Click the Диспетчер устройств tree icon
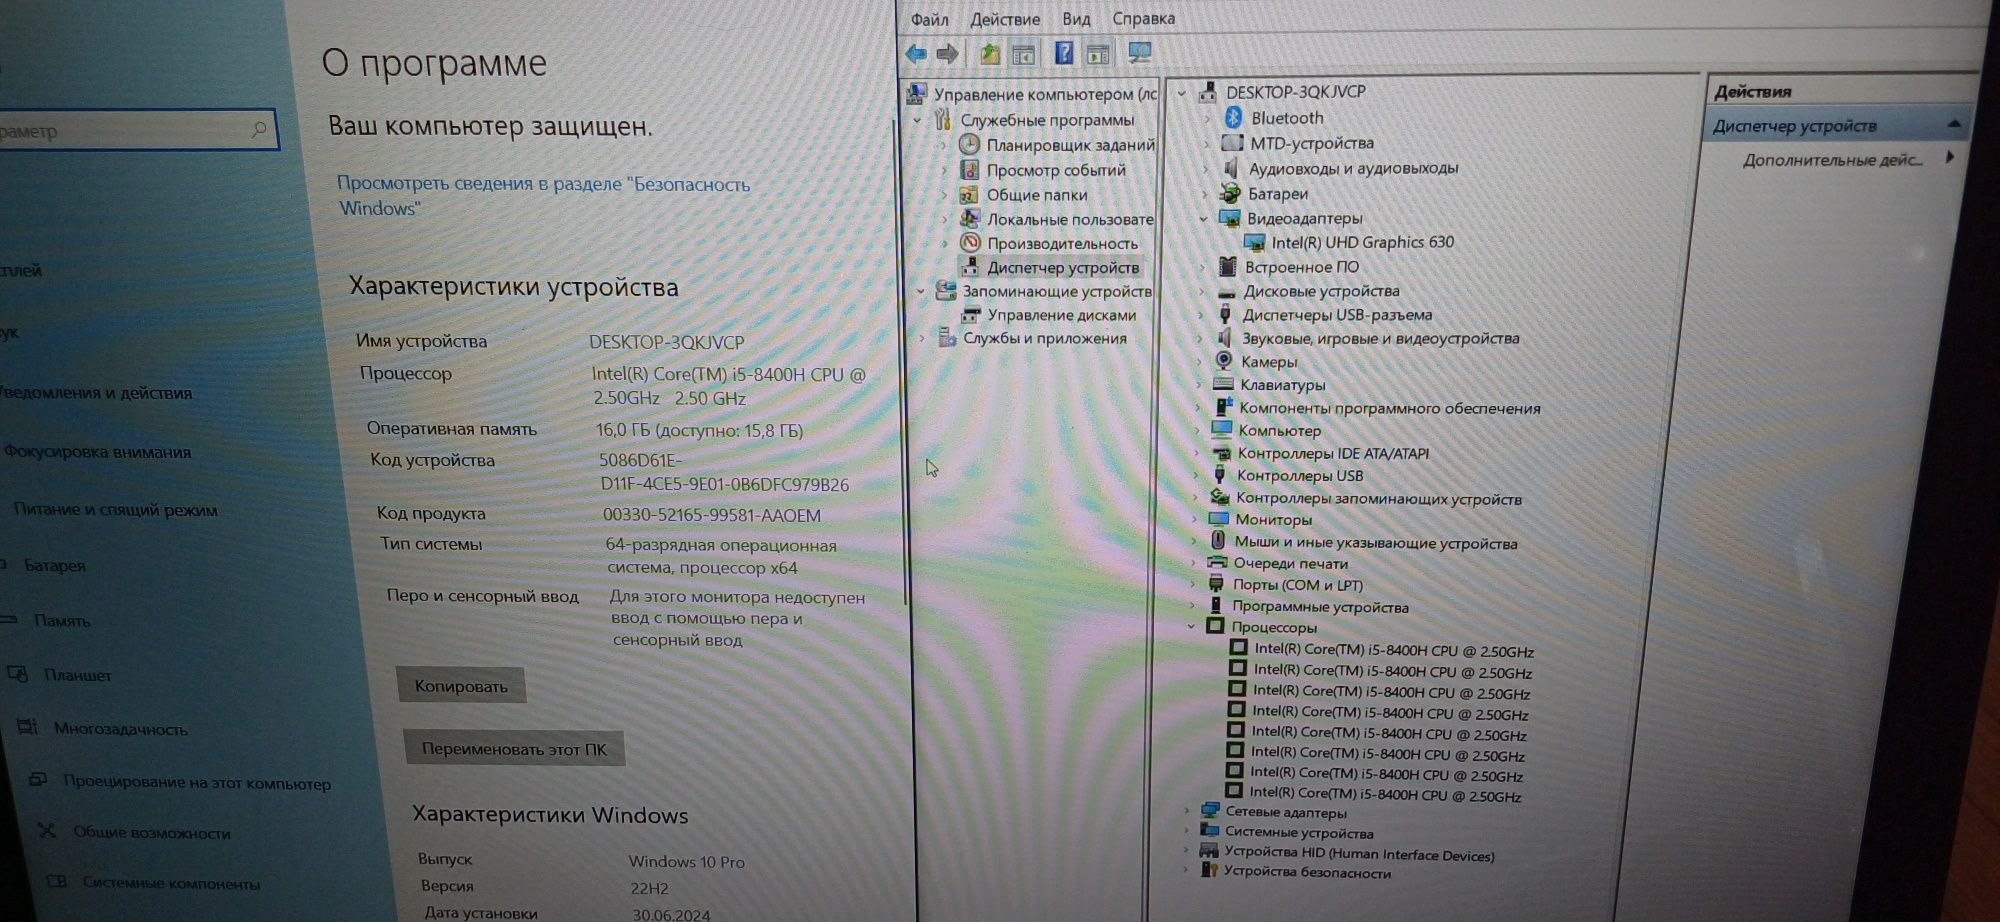Screen dimensions: 2000x922 (970, 266)
